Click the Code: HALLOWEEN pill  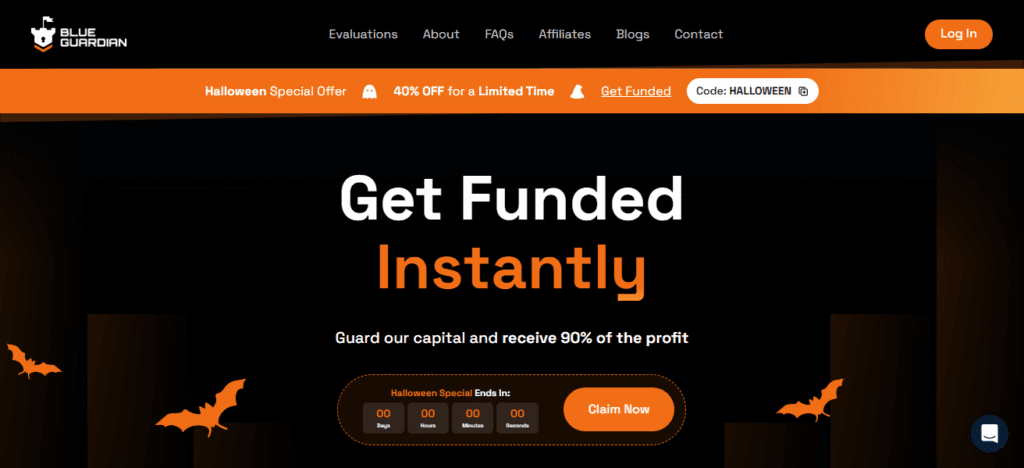[752, 91]
